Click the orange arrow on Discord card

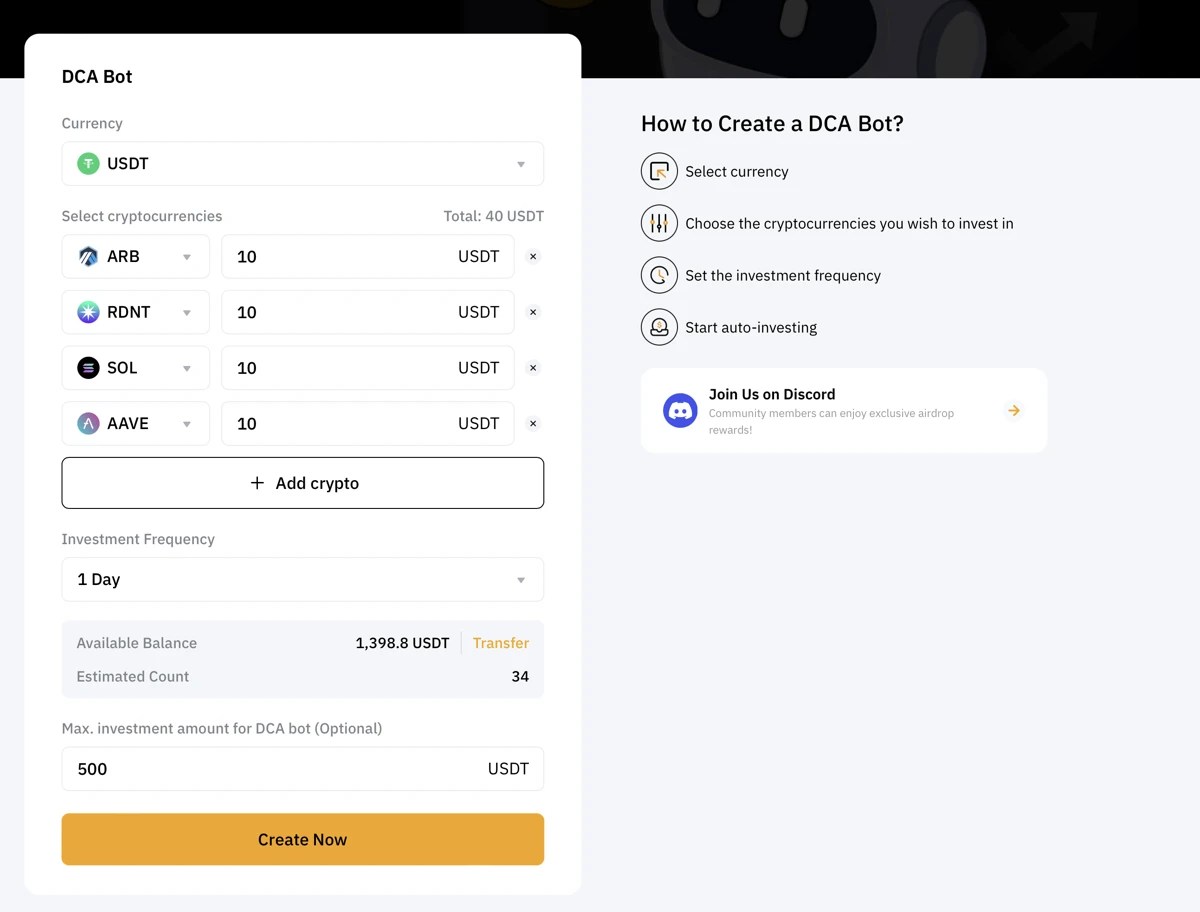[1013, 410]
